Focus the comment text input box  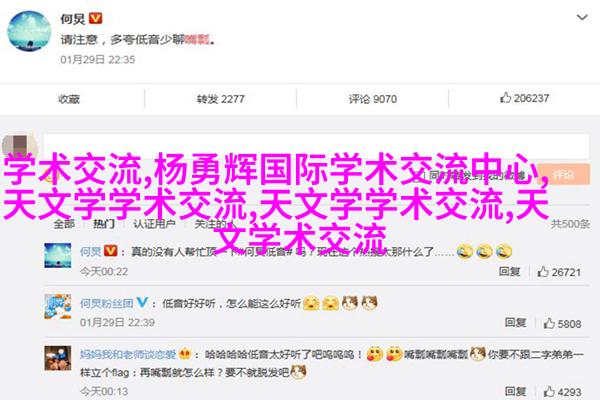point(316,146)
